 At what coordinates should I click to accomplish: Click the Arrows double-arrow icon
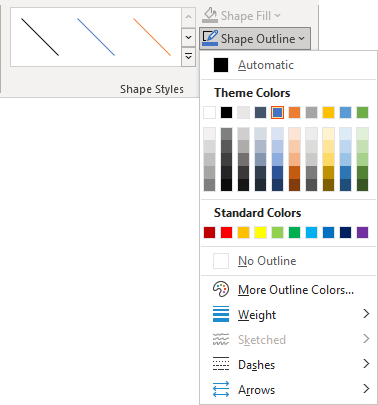[221, 389]
